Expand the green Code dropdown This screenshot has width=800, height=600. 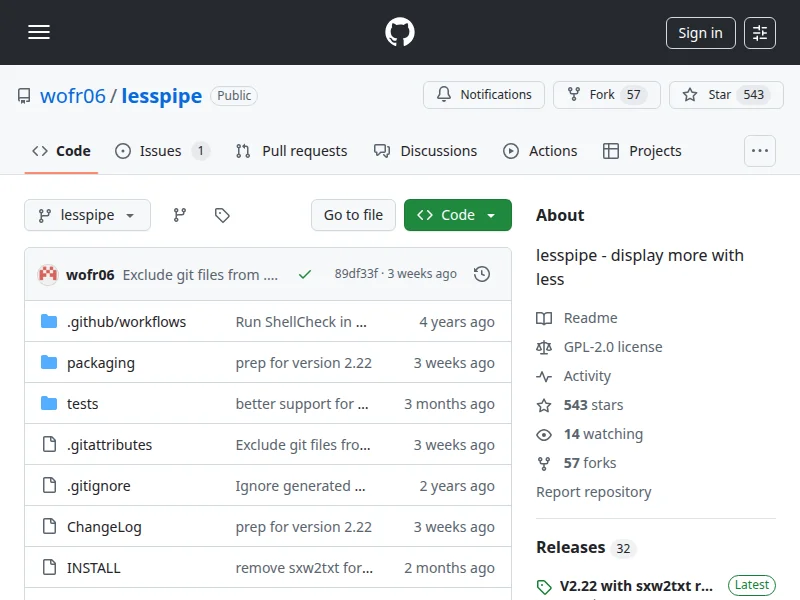tap(457, 215)
